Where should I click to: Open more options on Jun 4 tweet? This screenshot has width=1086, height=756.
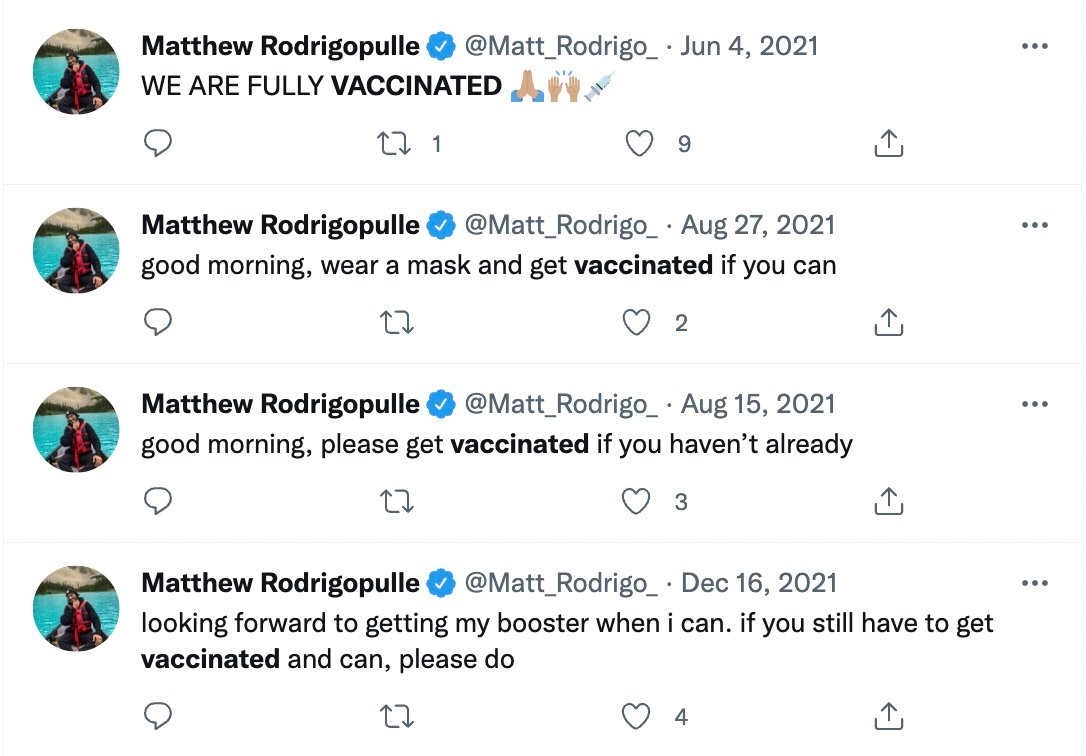(x=1034, y=46)
